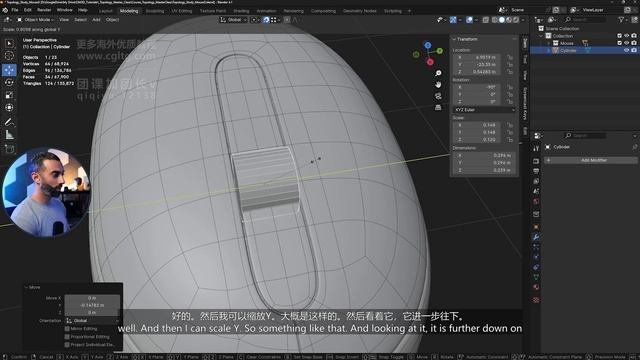Enable Mirror Editing checkbox
The width and height of the screenshot is (640, 360).
(x=67, y=329)
